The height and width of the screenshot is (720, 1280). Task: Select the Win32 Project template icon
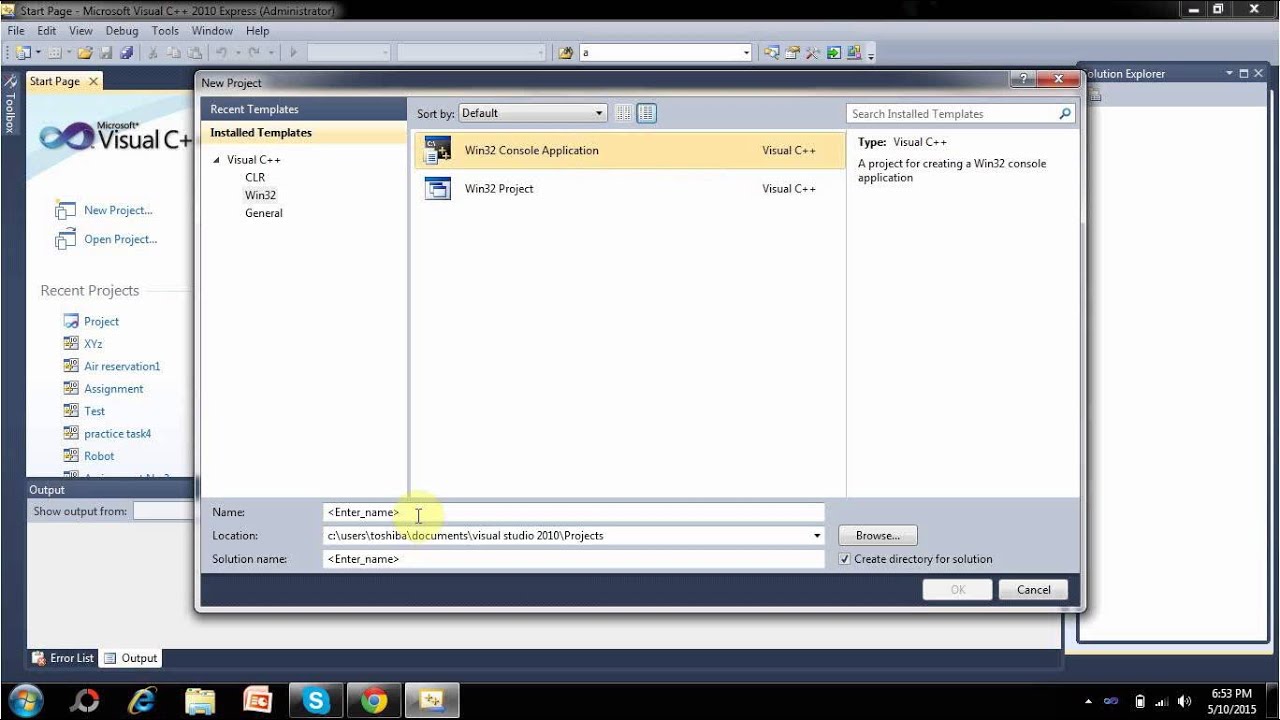438,188
